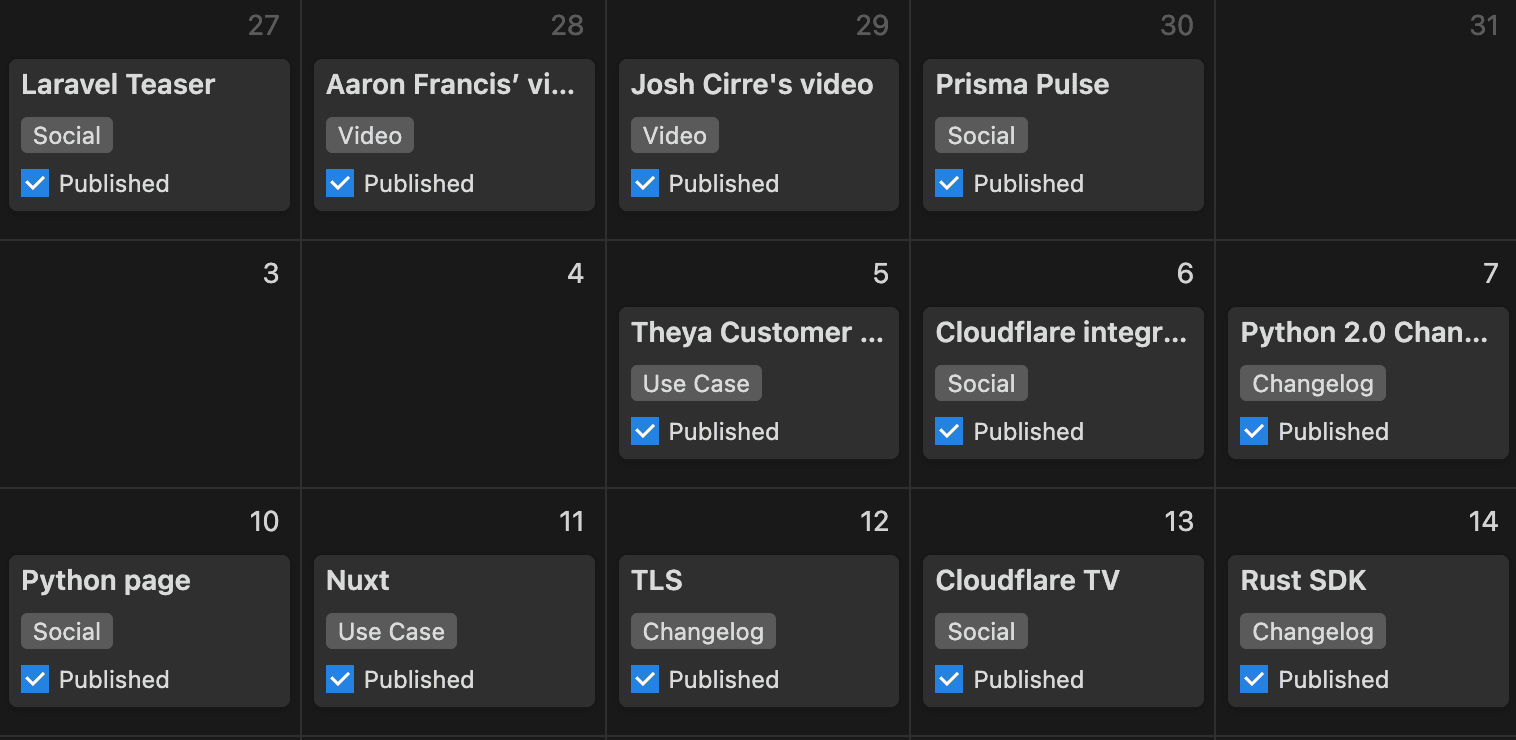
Task: Uncheck Published on Cloudflare TV card
Action: tap(948, 679)
